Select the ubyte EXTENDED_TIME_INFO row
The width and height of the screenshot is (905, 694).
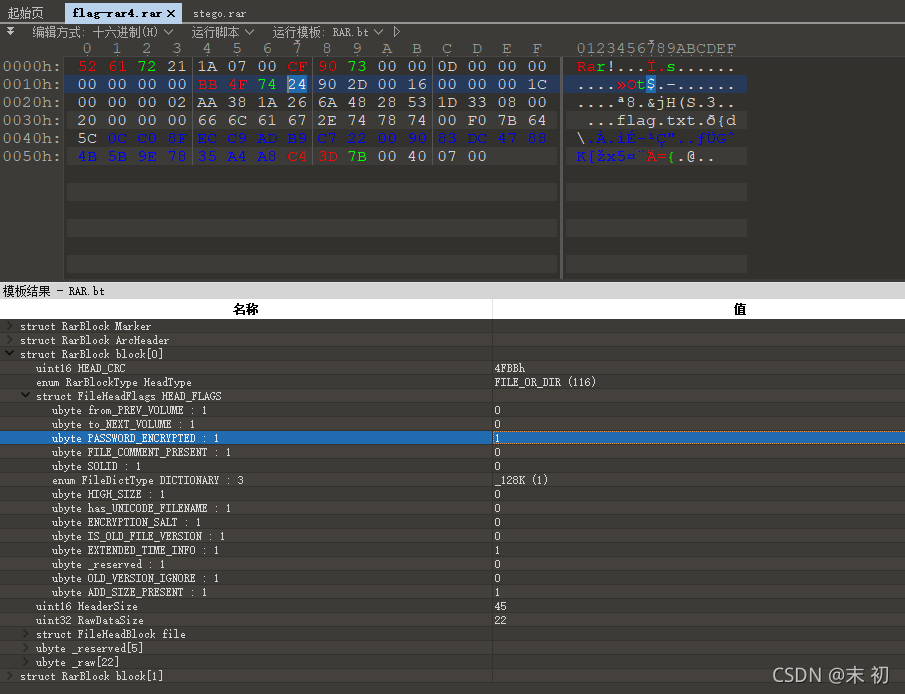pos(452,550)
